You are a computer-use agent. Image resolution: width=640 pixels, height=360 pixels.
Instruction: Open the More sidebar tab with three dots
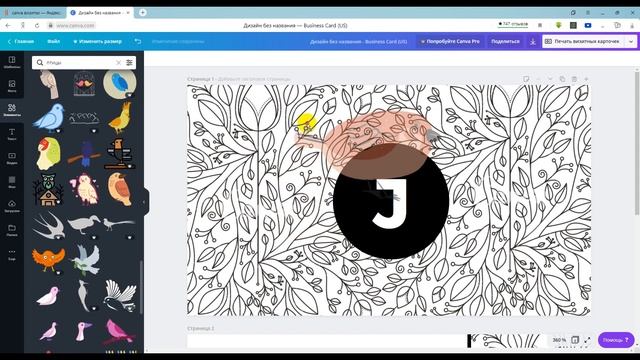pyautogui.click(x=12, y=254)
